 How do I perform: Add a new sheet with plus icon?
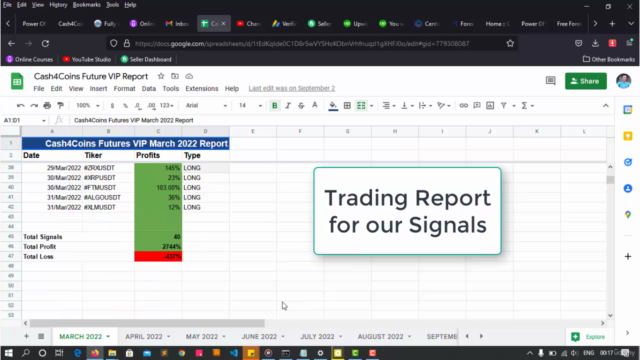(27, 336)
